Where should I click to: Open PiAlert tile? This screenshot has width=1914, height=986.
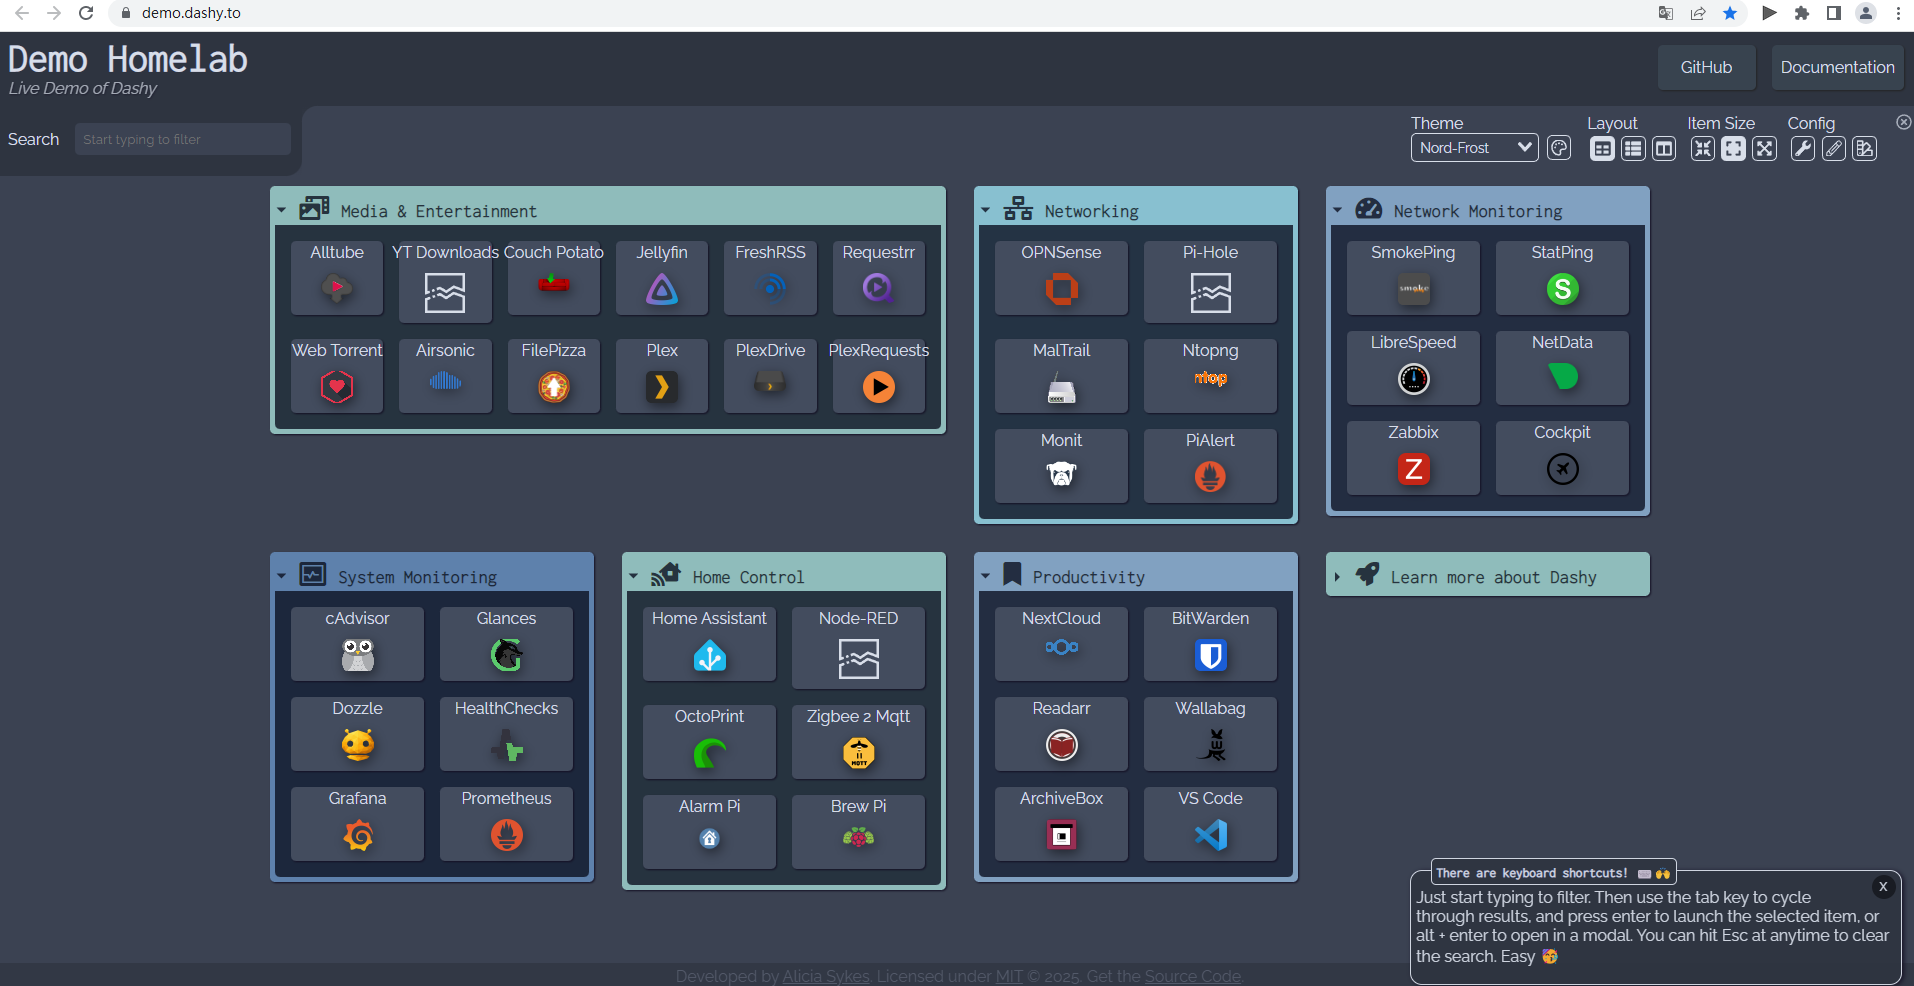coord(1210,465)
